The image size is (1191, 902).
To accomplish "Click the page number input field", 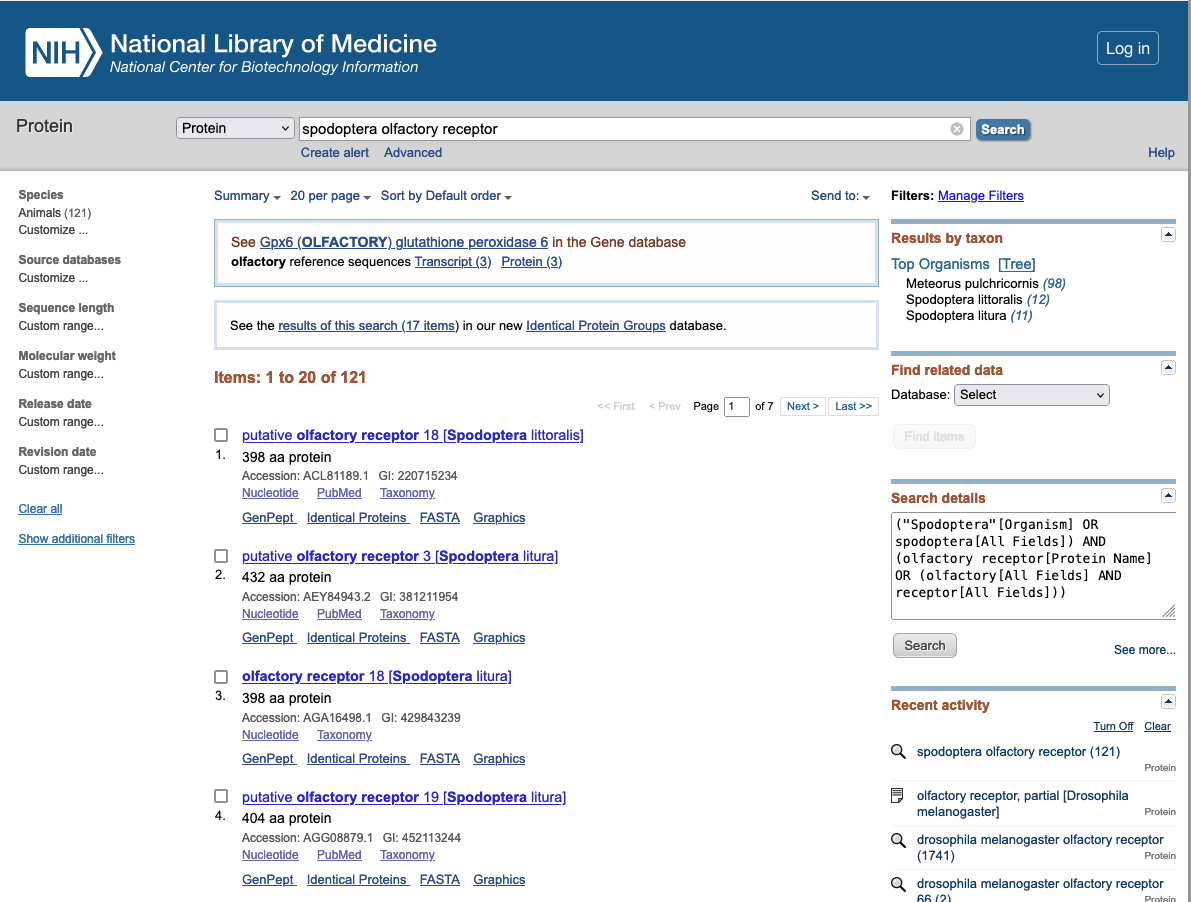I will click(x=736, y=406).
